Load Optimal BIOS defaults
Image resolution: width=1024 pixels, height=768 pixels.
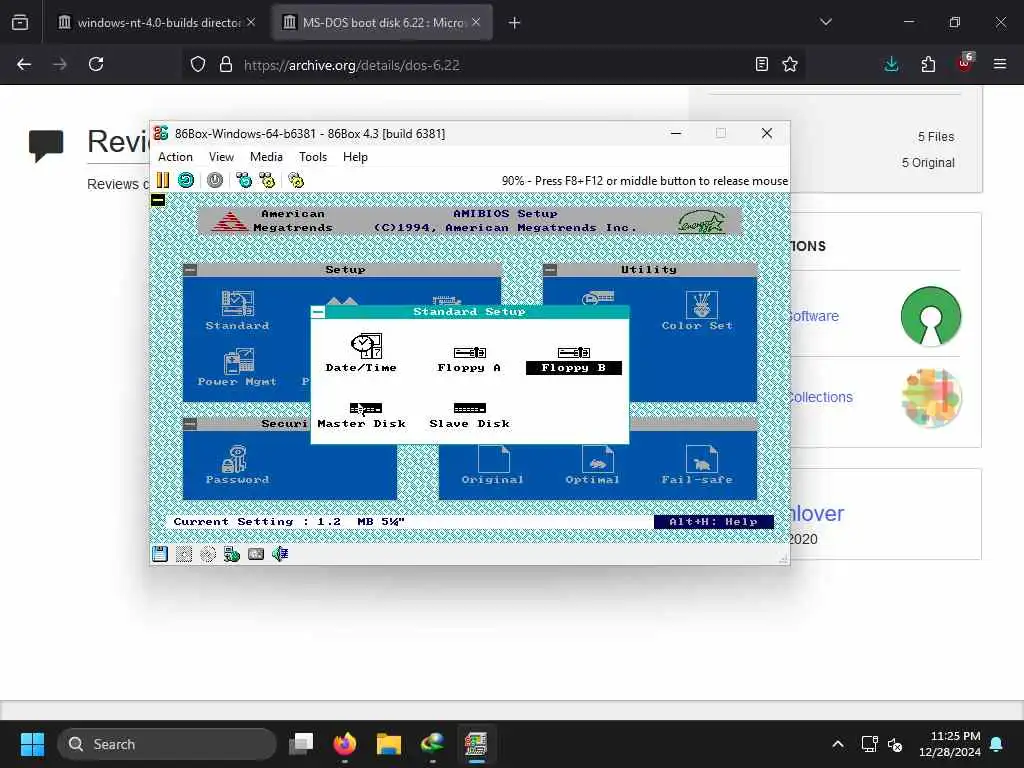click(x=592, y=465)
